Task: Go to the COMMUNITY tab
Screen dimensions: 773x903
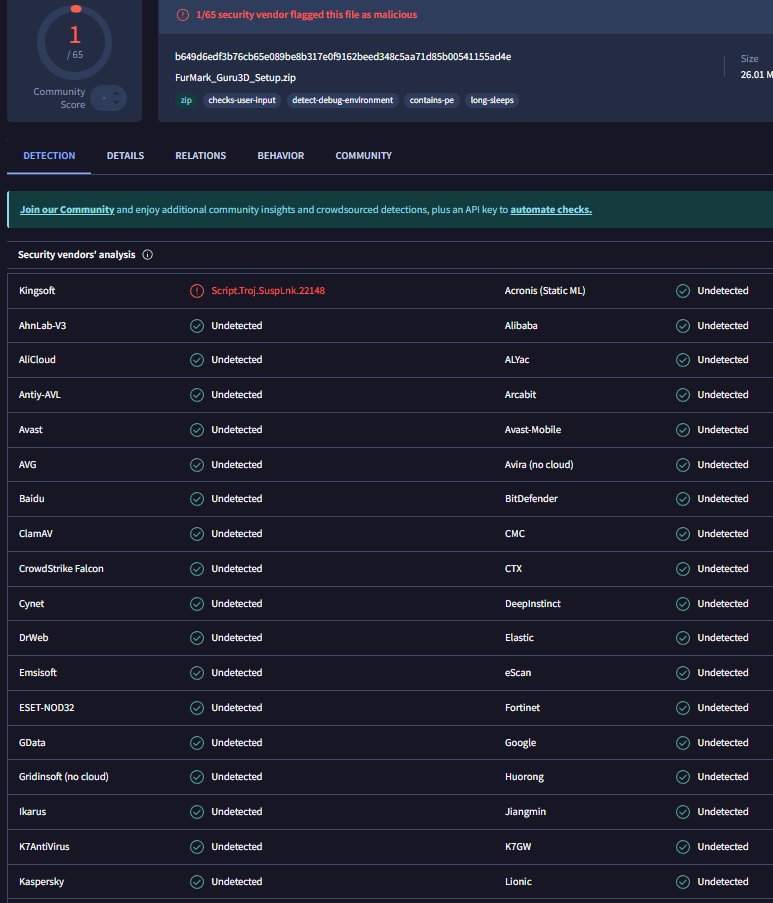Action: coord(363,155)
